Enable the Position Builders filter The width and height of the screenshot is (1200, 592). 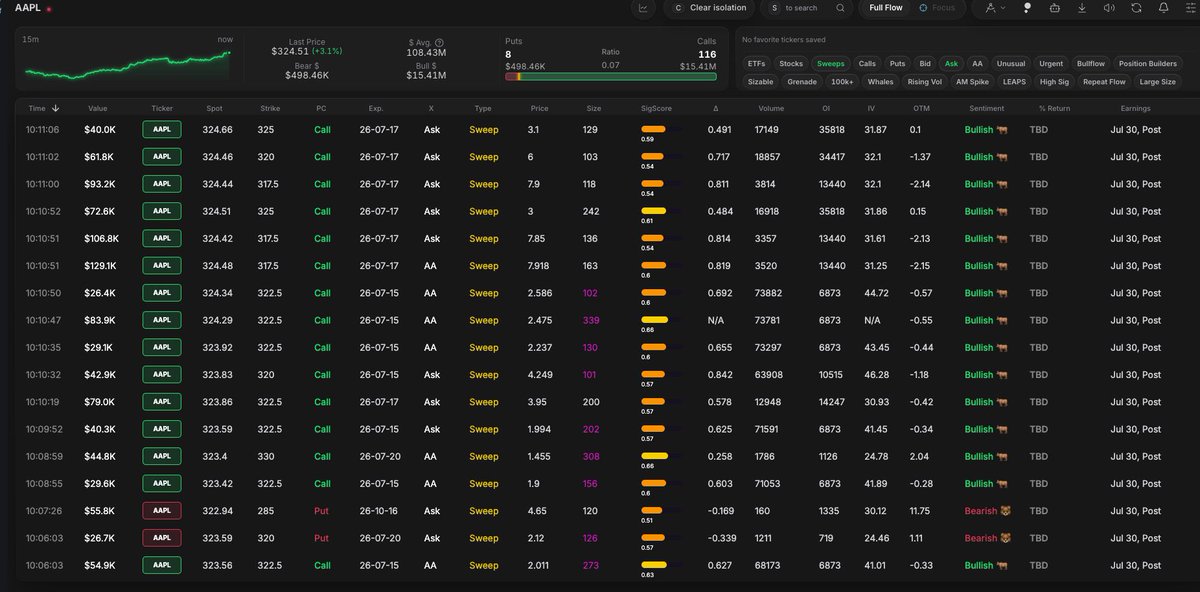click(x=1147, y=63)
